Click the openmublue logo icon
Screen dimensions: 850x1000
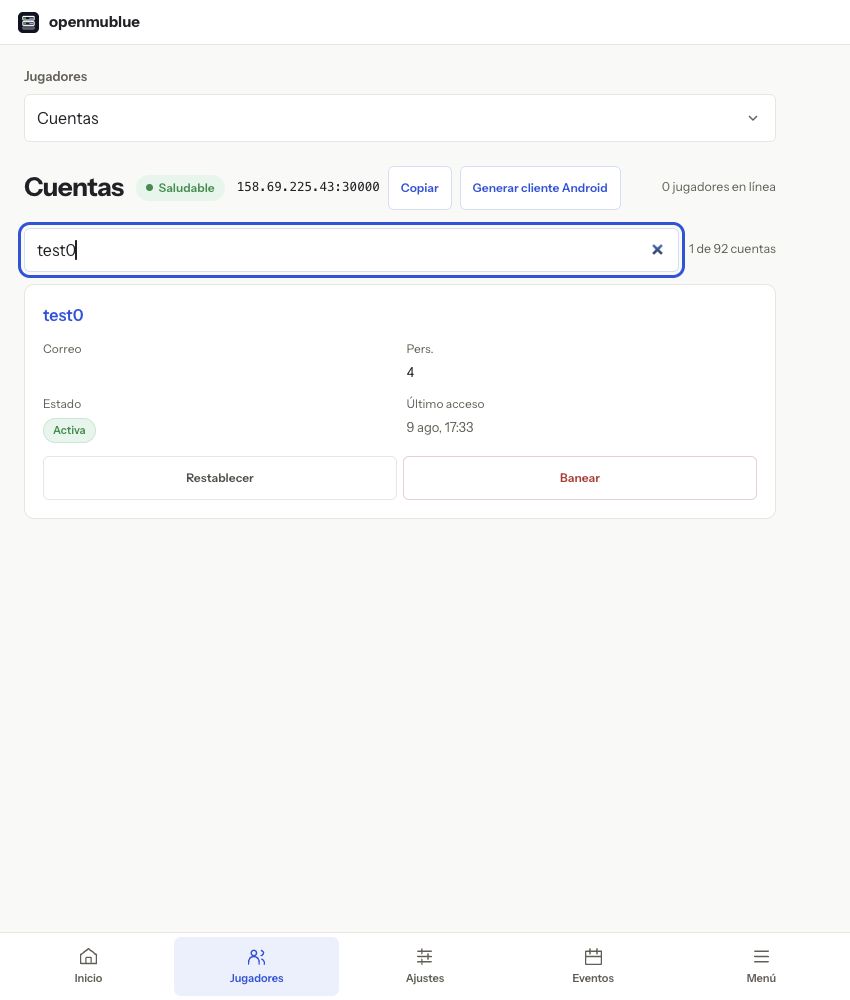pos(28,22)
